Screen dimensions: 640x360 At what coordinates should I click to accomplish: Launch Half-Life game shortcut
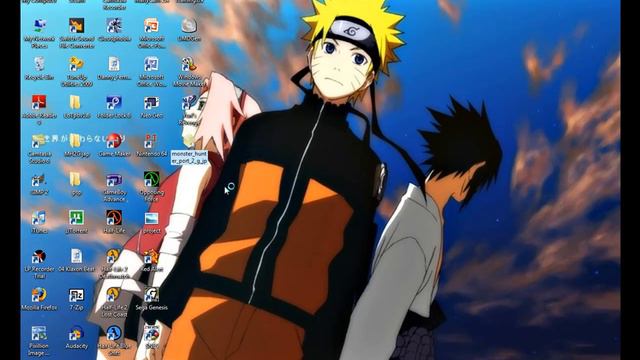[114, 222]
